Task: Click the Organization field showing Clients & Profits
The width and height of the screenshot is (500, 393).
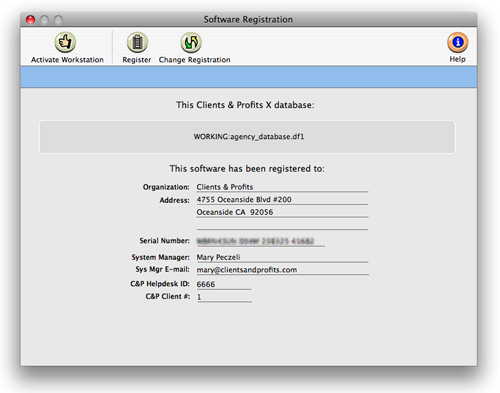Action: click(x=282, y=187)
